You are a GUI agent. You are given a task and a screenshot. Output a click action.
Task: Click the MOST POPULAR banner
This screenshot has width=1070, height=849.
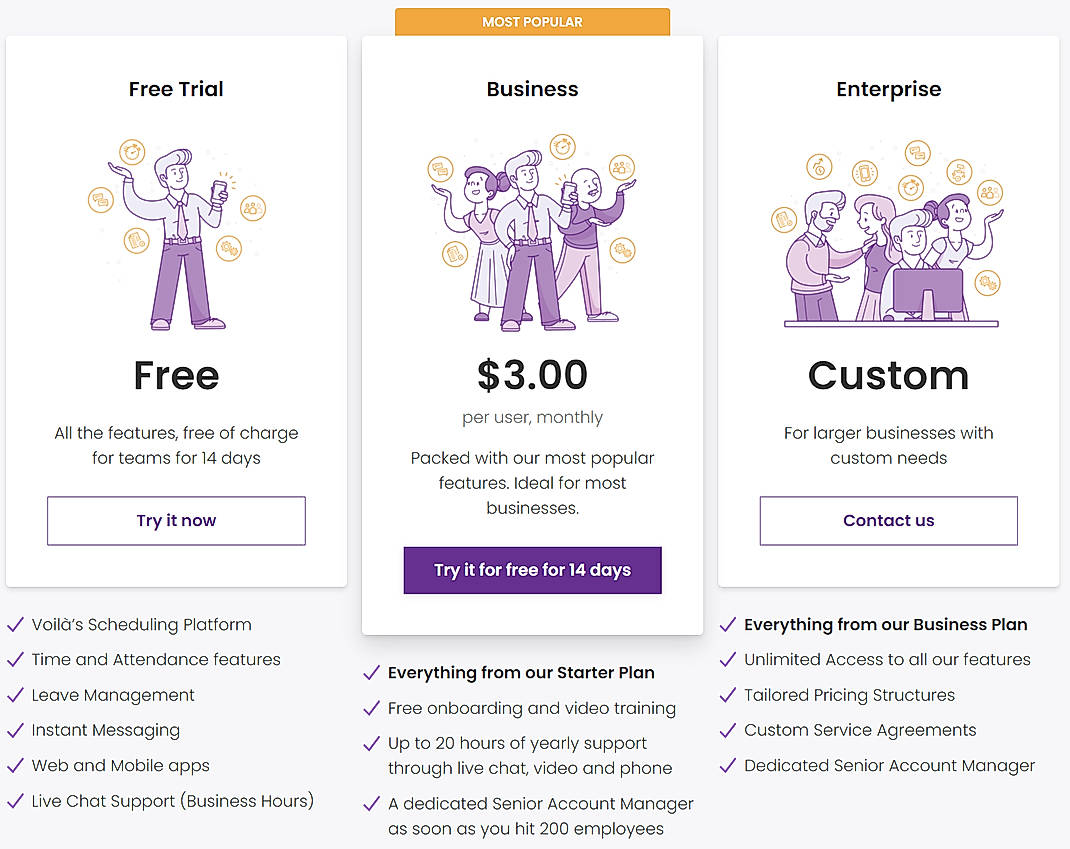pyautogui.click(x=532, y=21)
